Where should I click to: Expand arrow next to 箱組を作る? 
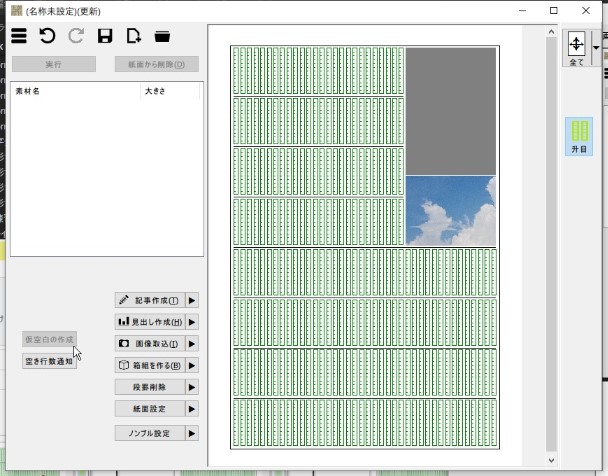pyautogui.click(x=192, y=366)
